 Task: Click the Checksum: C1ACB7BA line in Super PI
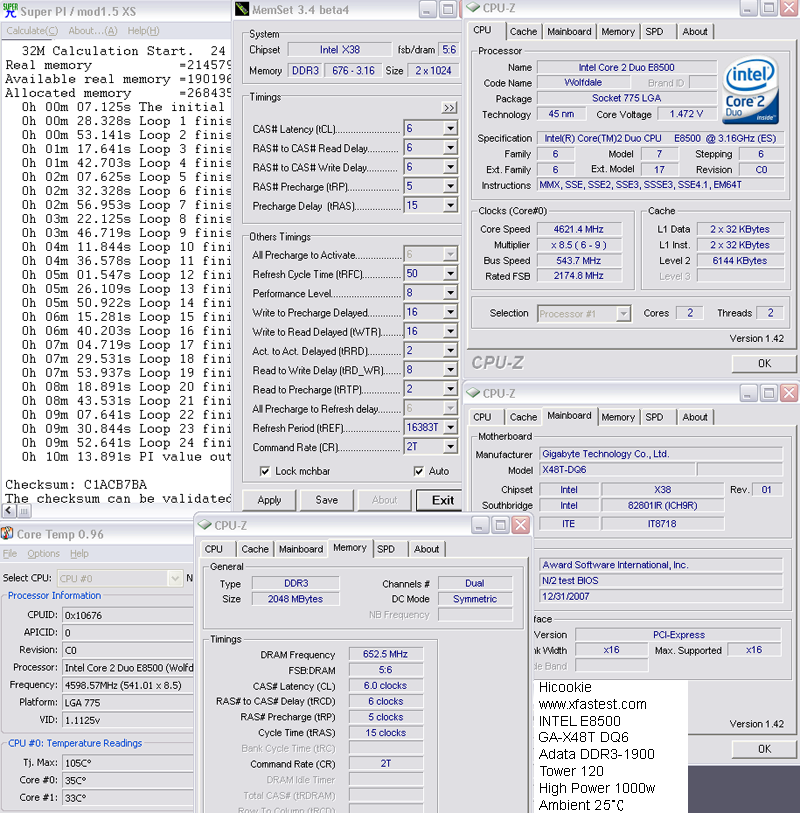click(x=76, y=485)
